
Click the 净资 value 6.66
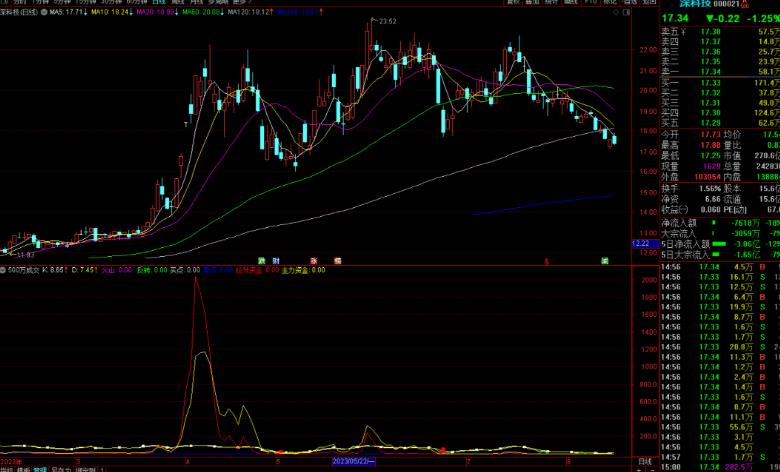pos(713,199)
